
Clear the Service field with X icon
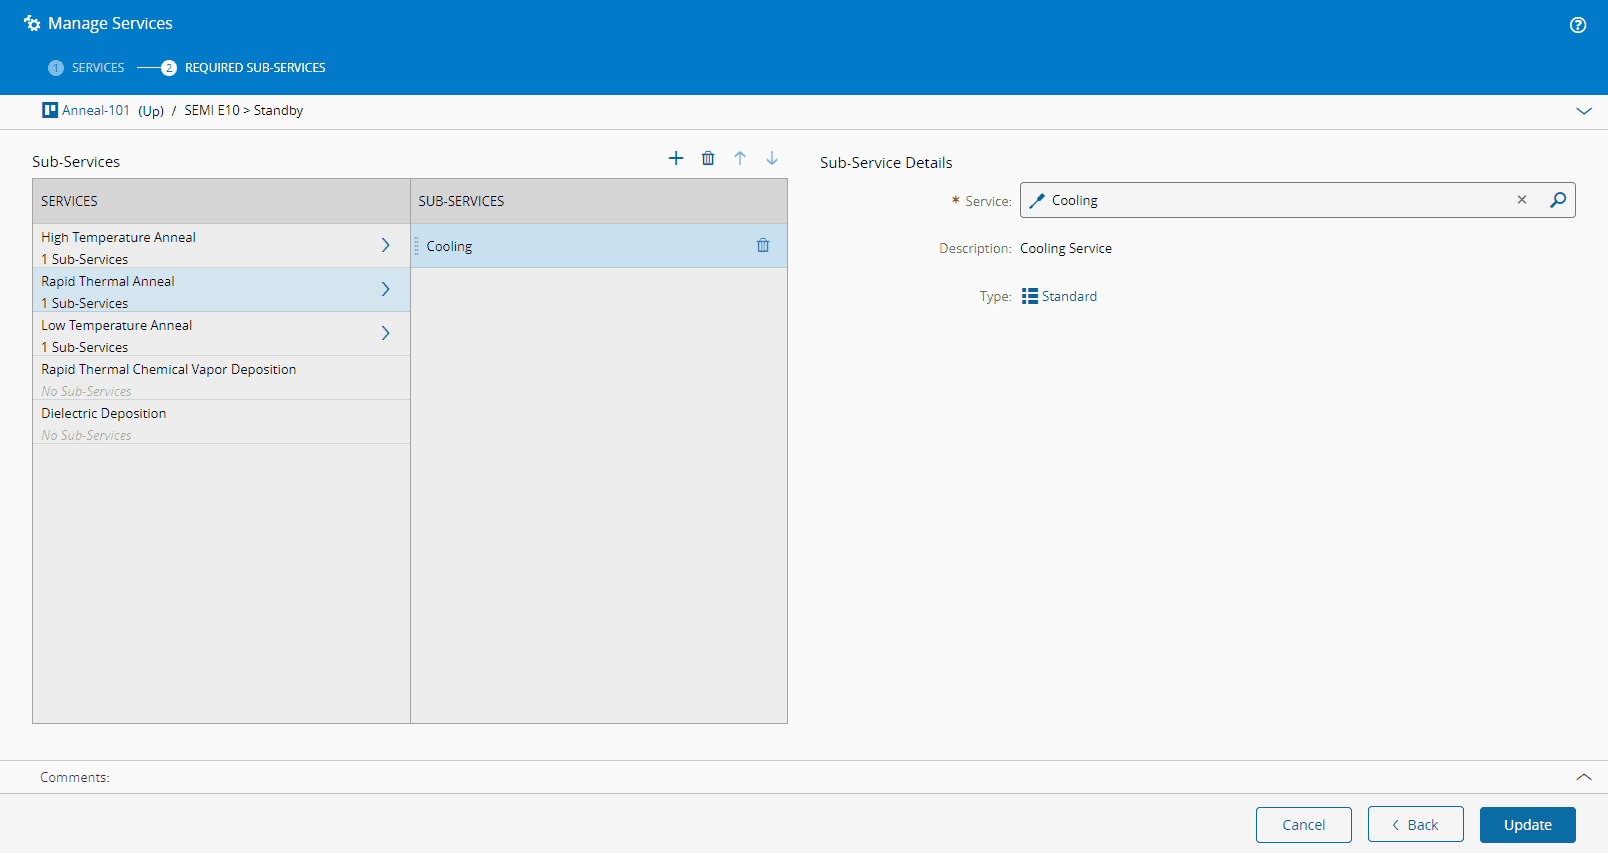1522,200
